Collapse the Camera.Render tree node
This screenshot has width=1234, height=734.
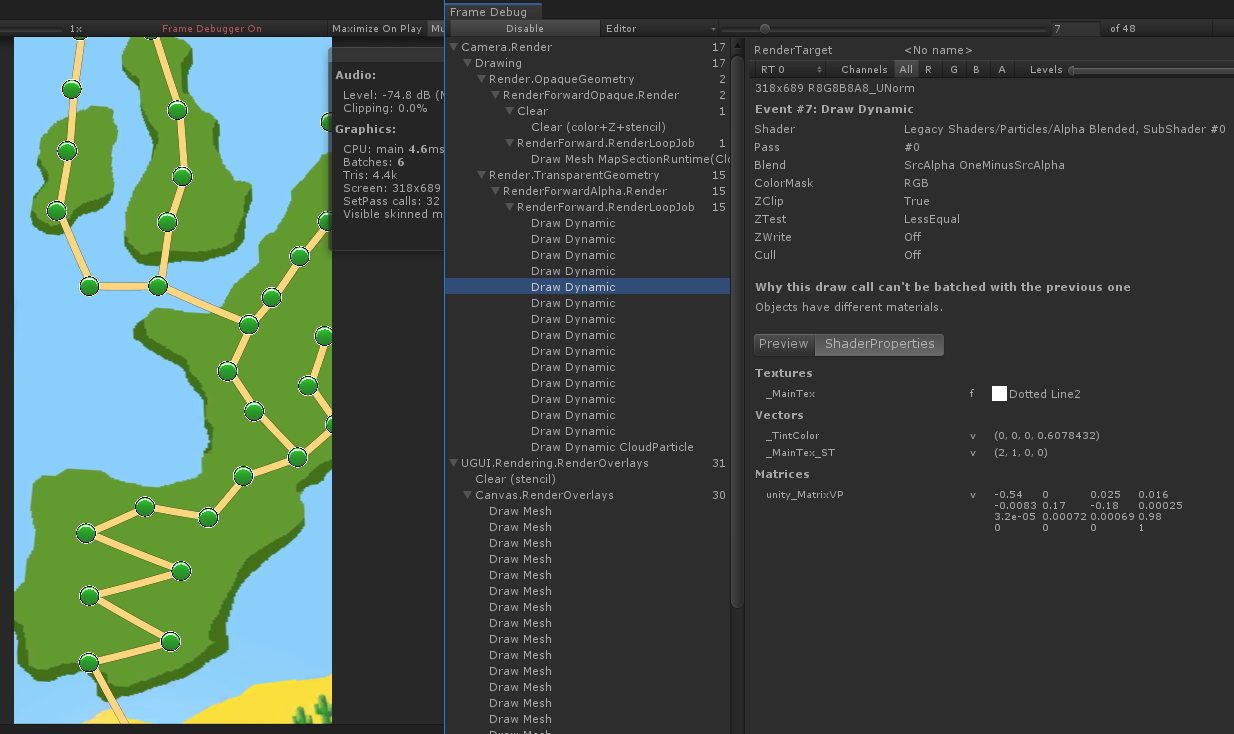(454, 47)
